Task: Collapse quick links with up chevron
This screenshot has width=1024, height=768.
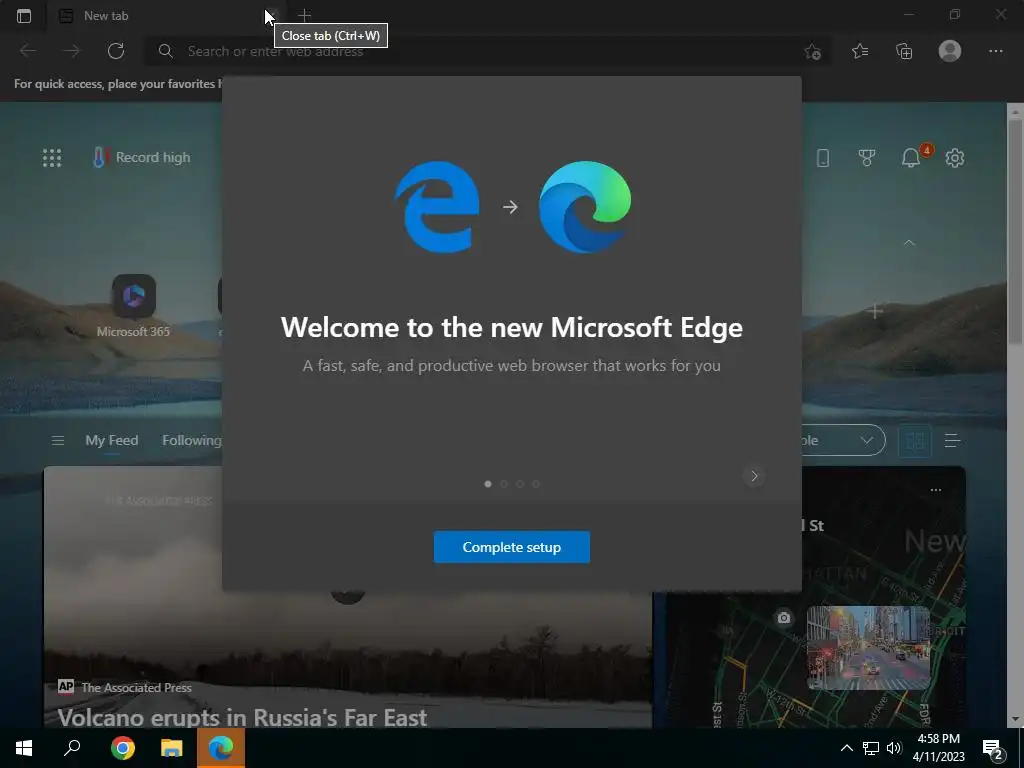Action: (909, 242)
